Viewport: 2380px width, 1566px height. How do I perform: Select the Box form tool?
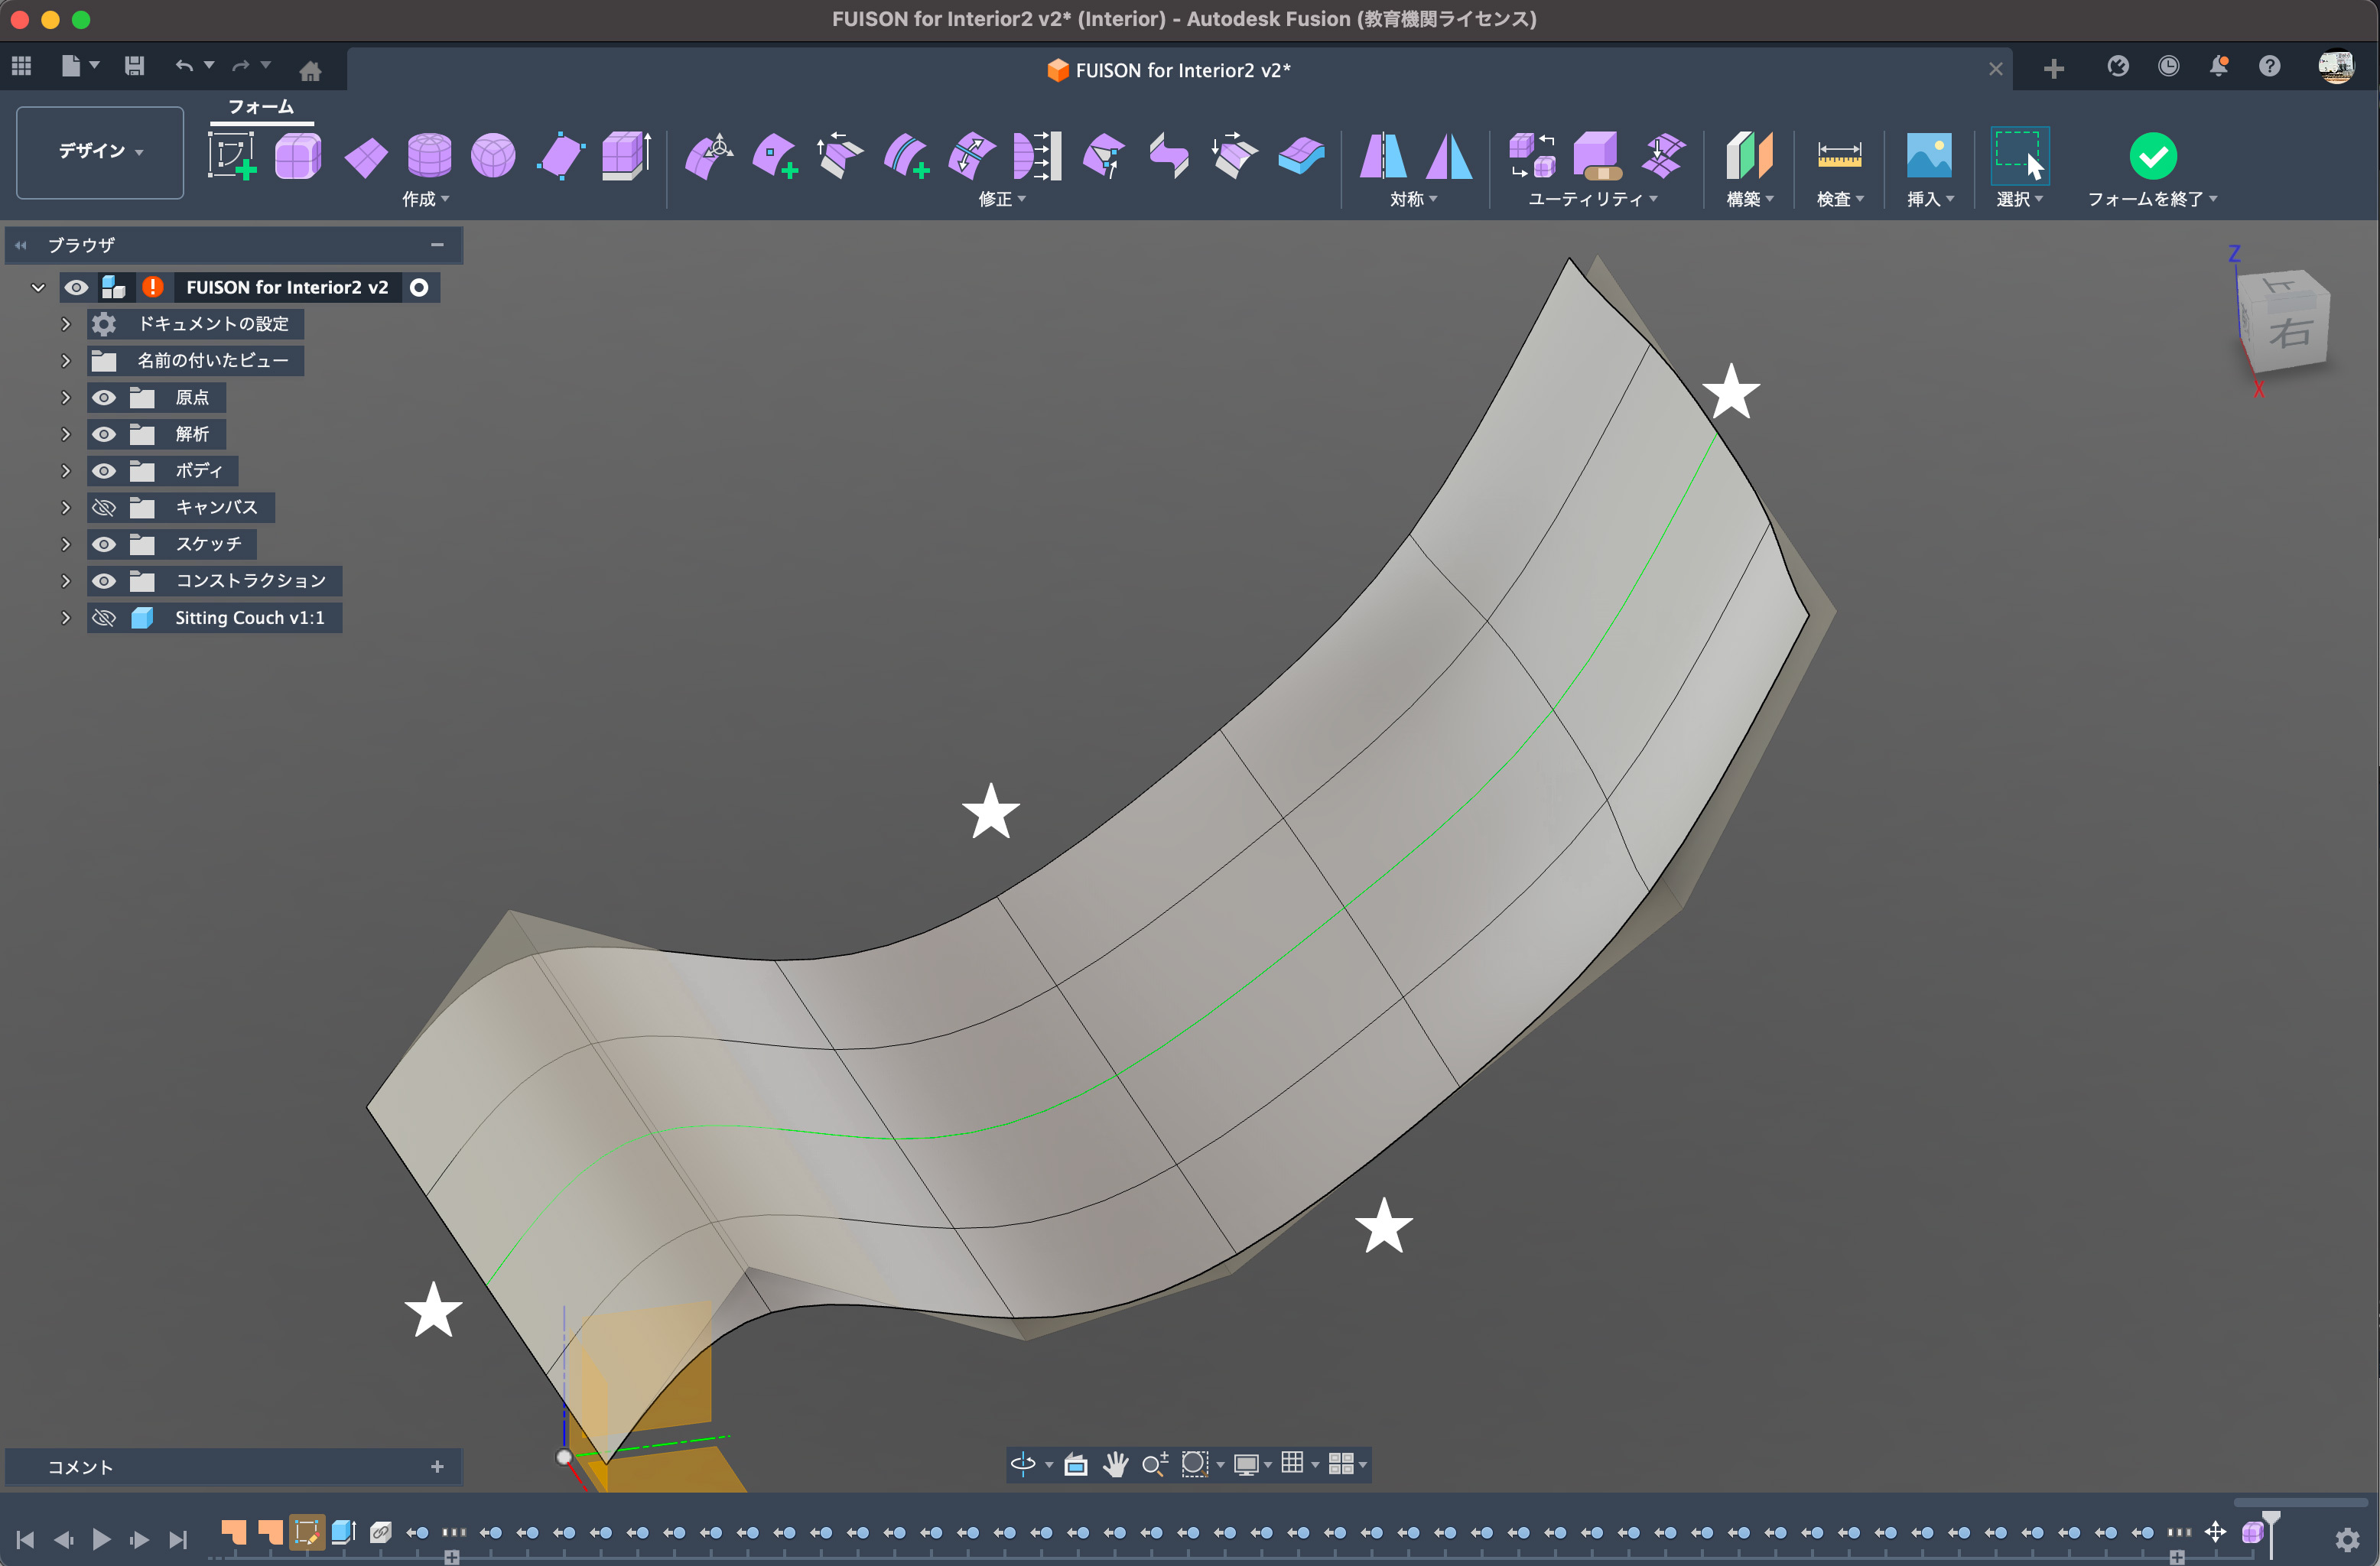pyautogui.click(x=297, y=156)
